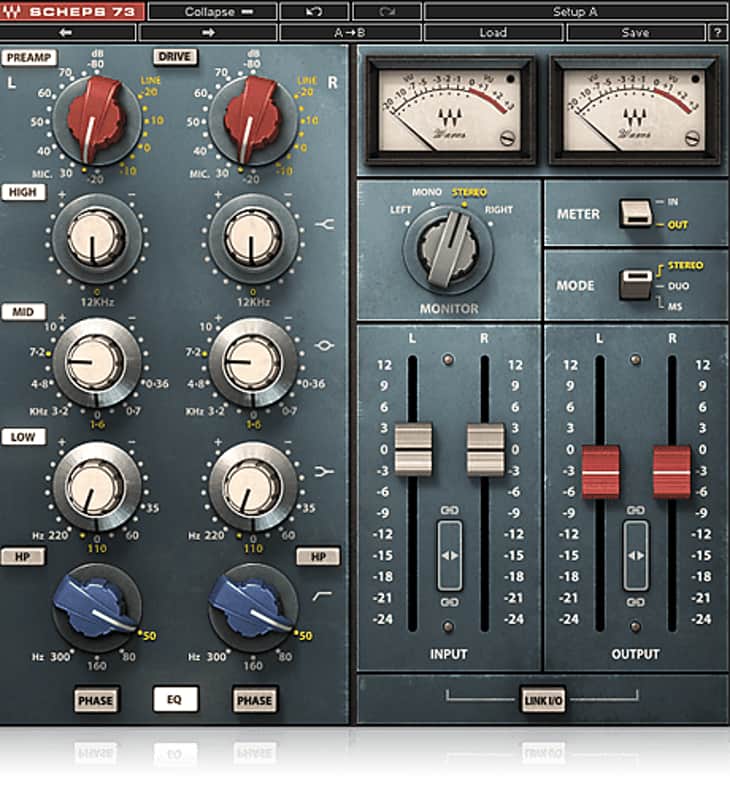Toggle the LOW band button
730x800 pixels.
coord(23,437)
